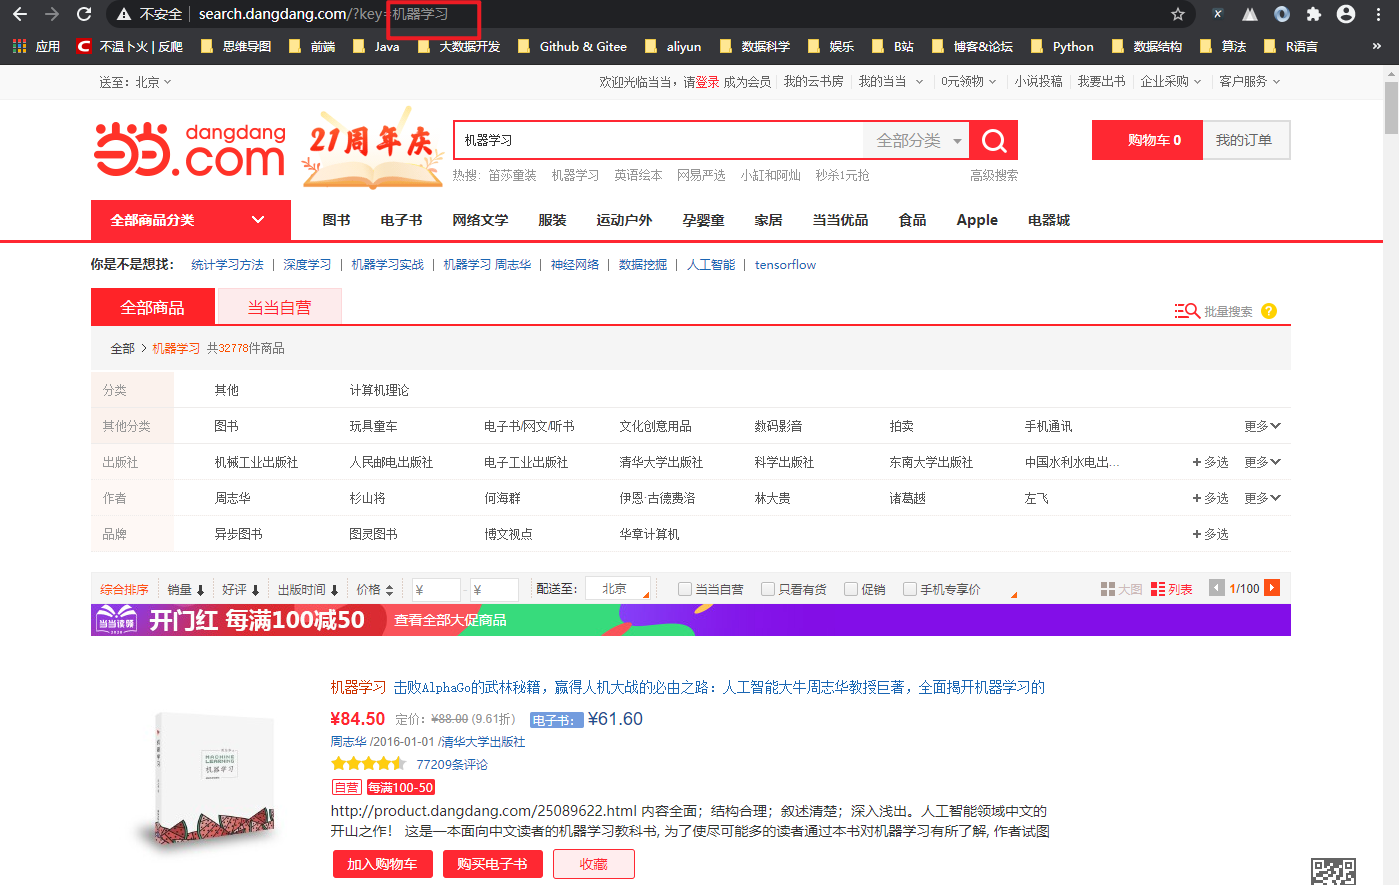Expand 更多 in 其他分类 row
The width and height of the screenshot is (1399, 885).
1262,426
